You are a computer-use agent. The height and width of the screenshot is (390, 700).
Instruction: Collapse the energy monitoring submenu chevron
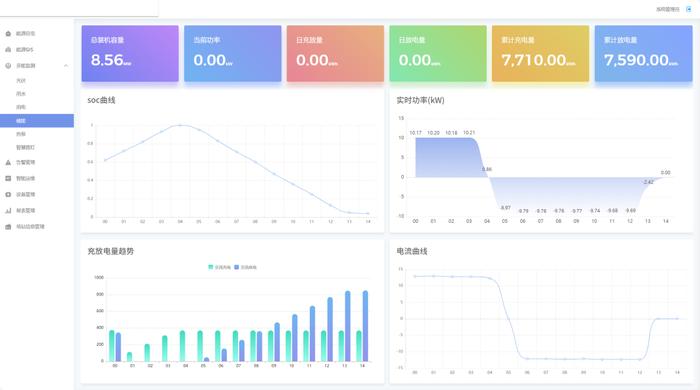[66, 66]
